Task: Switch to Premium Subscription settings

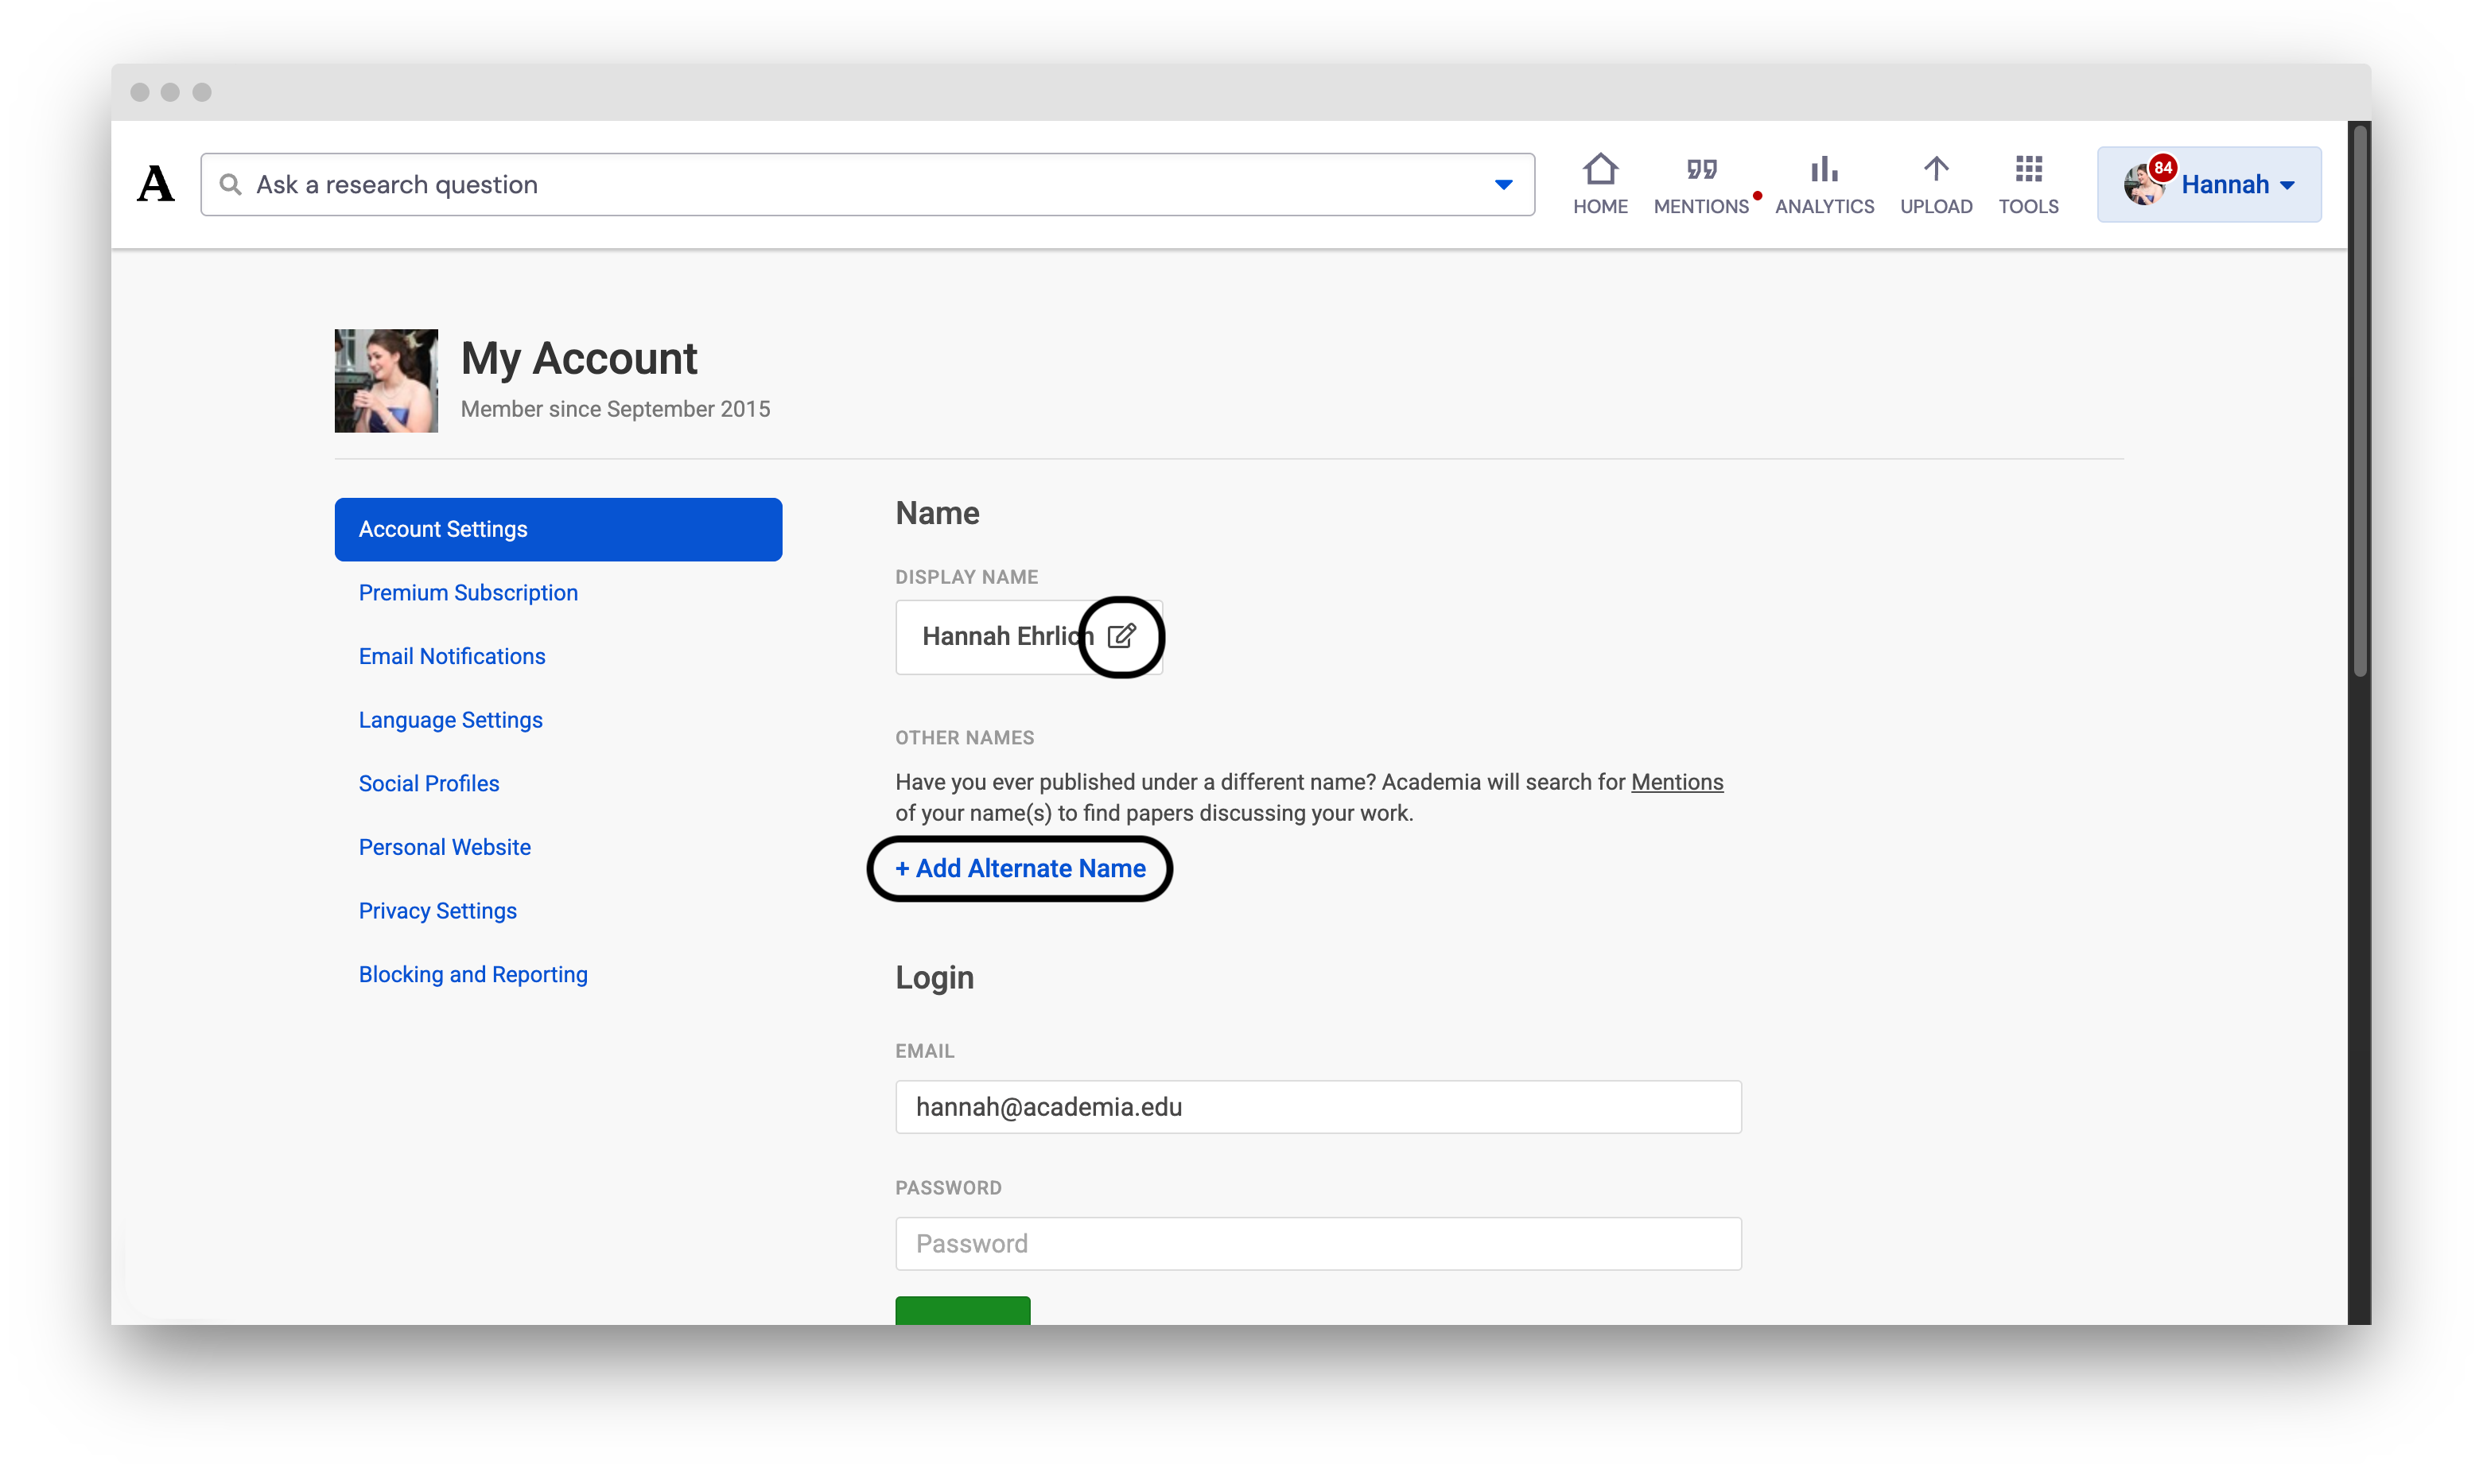Action: point(467,592)
